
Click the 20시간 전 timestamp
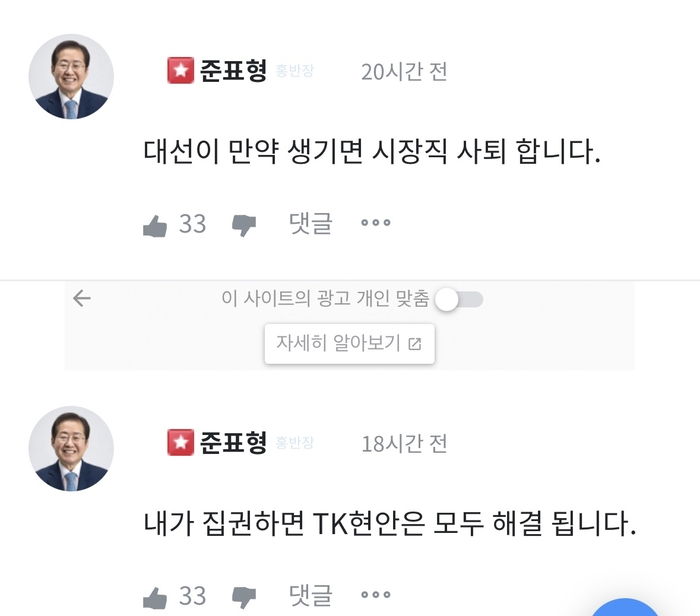404,71
